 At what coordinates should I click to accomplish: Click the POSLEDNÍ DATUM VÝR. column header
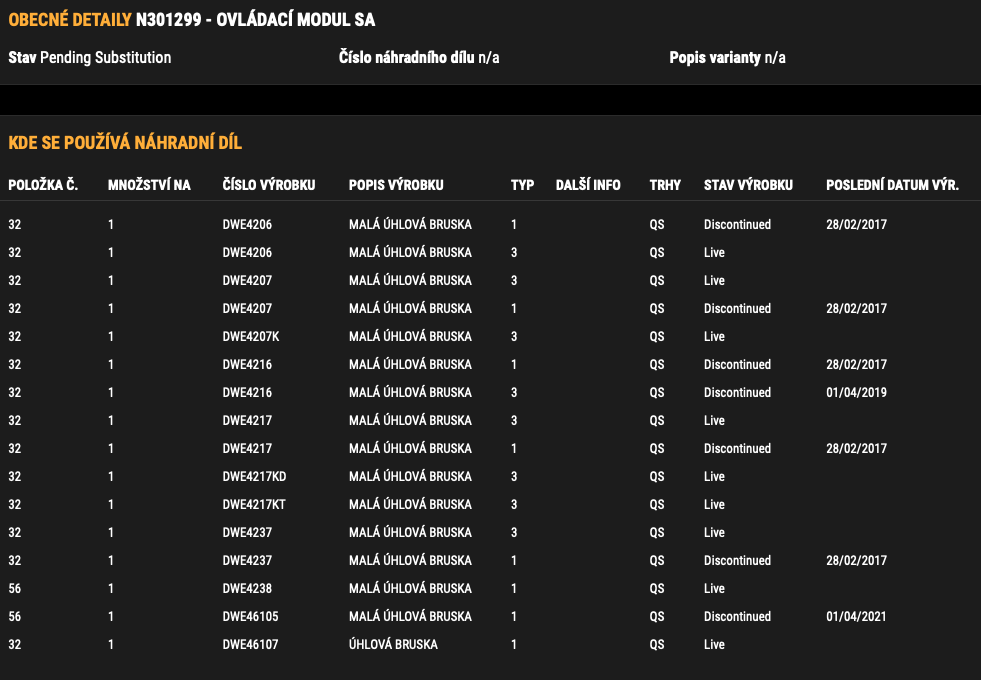point(892,185)
